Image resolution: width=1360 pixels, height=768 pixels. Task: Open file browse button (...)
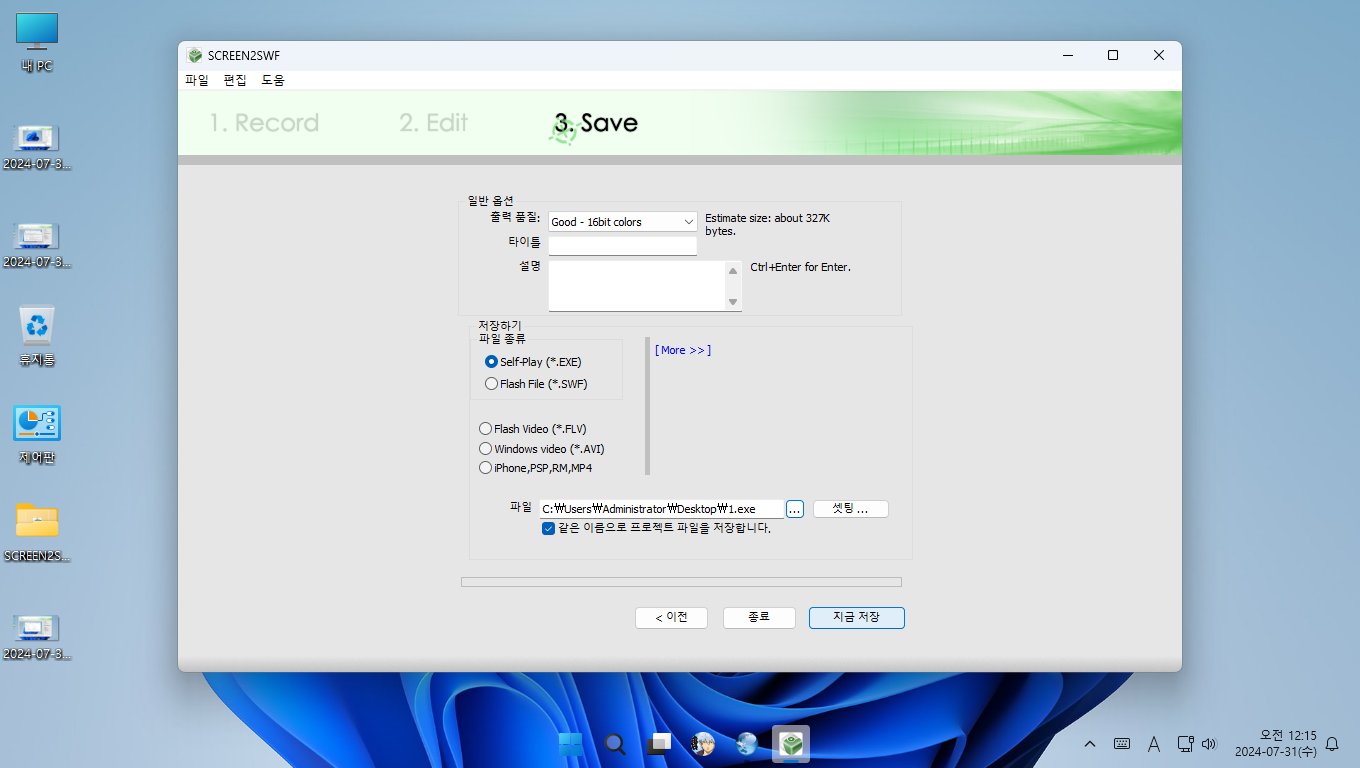tap(795, 509)
